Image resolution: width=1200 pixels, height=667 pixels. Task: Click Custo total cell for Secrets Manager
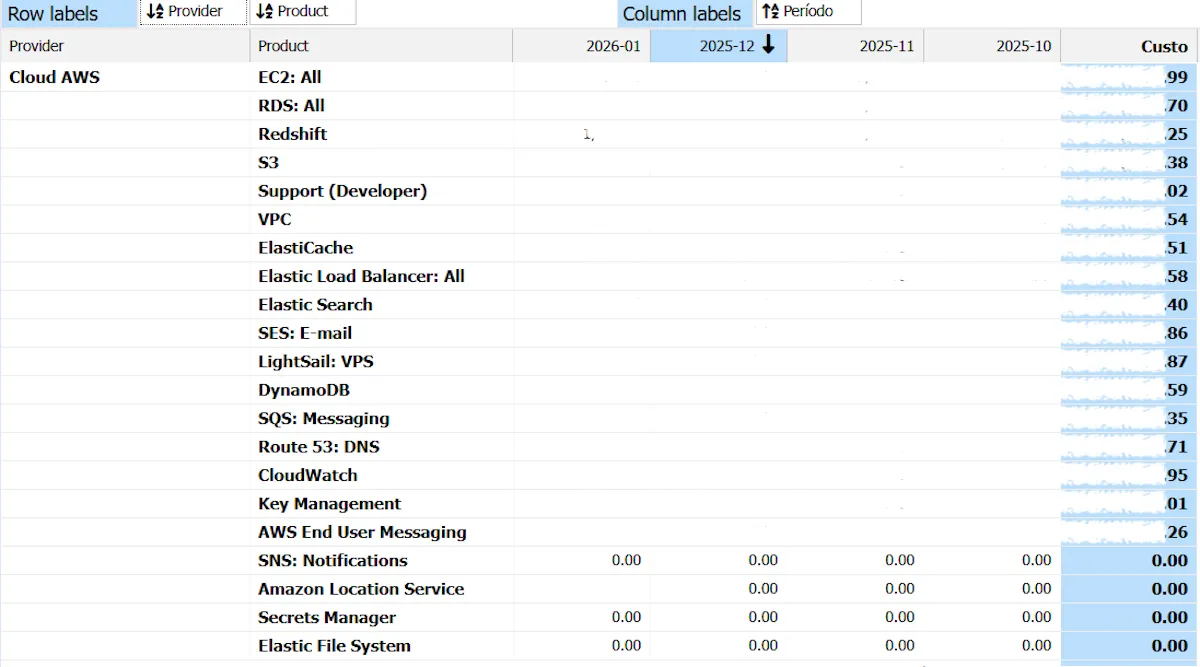click(x=1129, y=617)
